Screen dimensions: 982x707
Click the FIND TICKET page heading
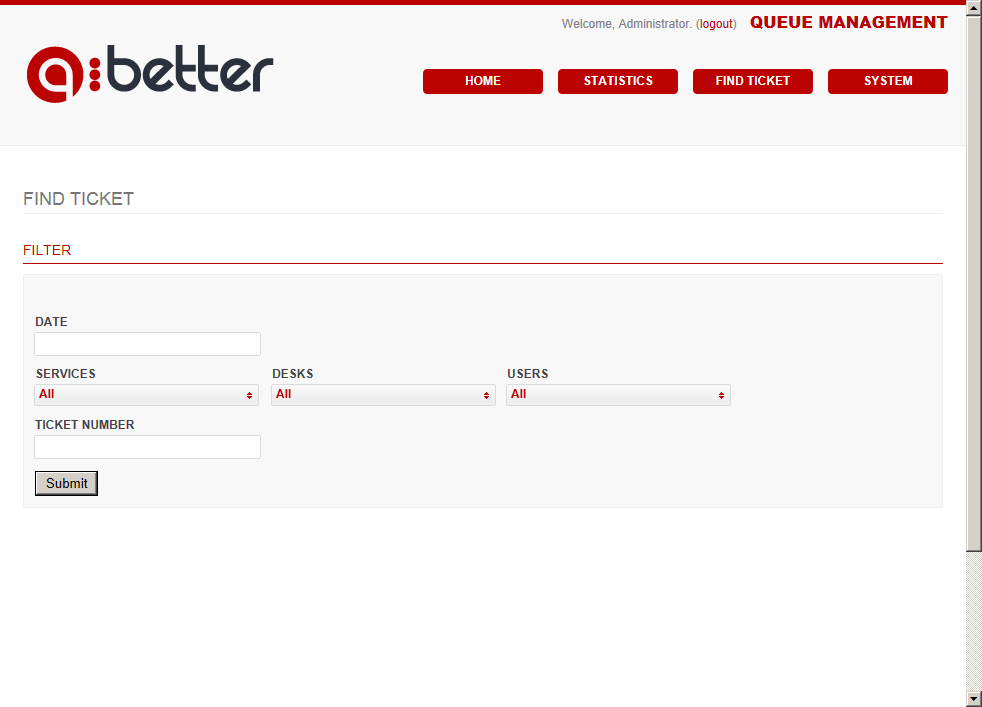(78, 199)
